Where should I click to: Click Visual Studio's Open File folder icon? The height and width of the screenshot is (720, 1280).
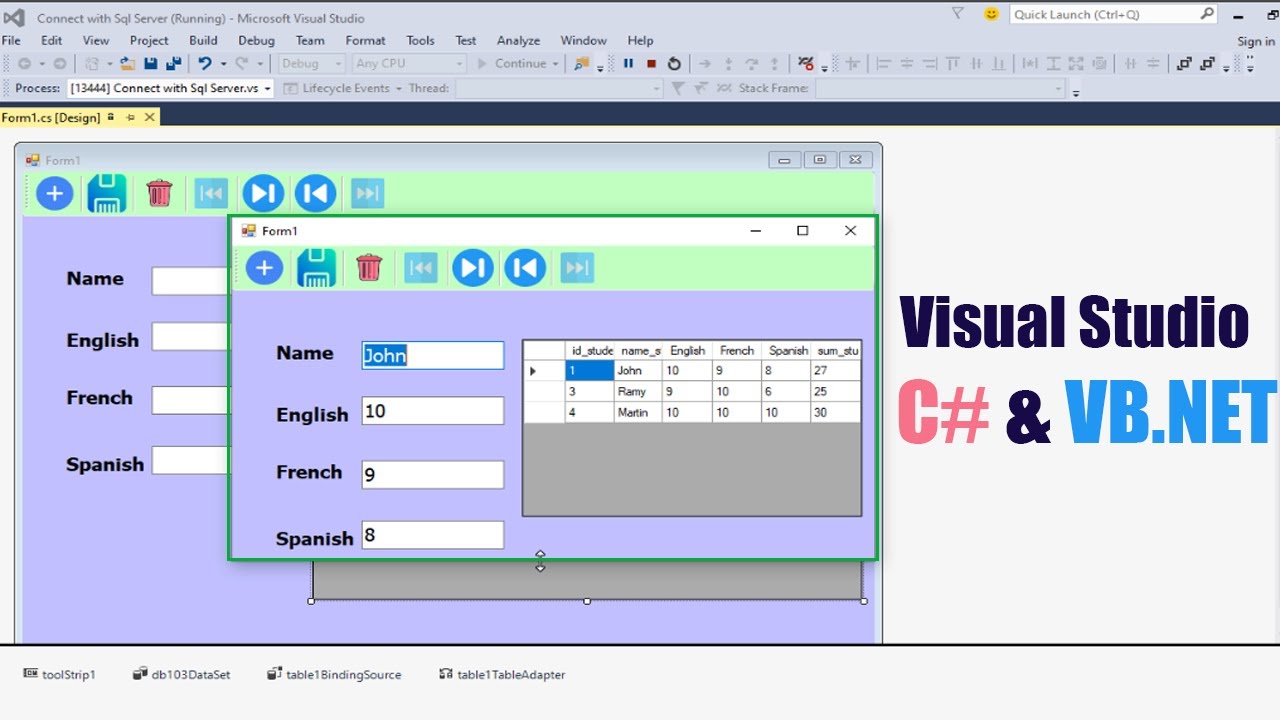point(127,63)
